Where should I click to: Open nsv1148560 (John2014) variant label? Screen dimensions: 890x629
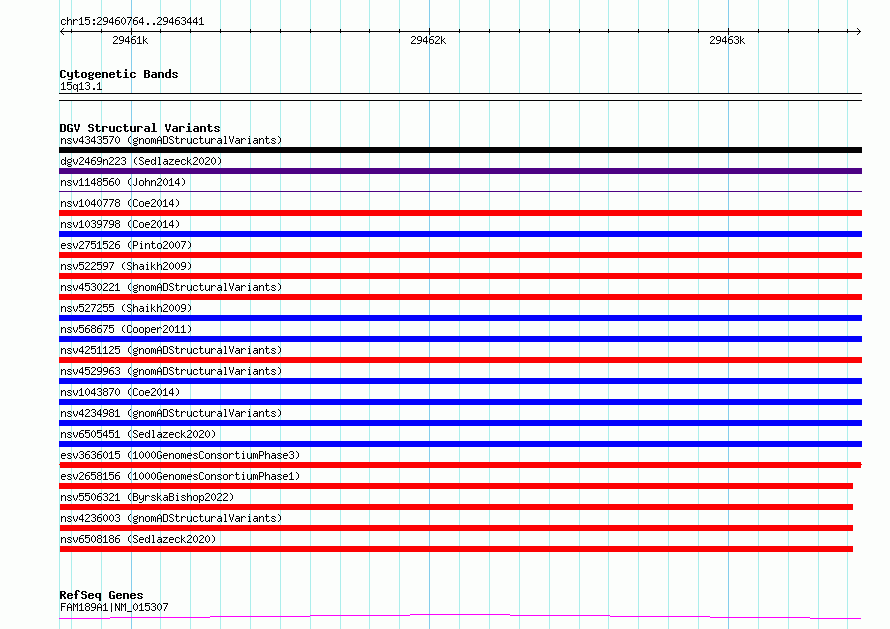click(123, 182)
